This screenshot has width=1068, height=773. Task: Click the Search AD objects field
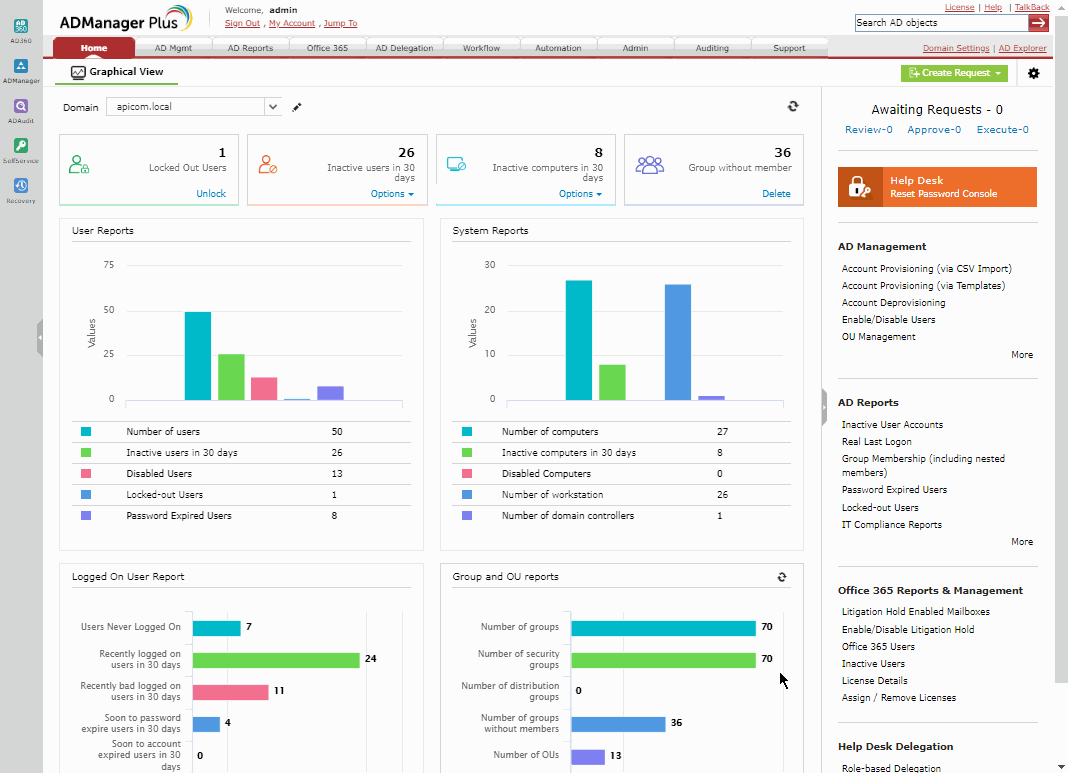(x=941, y=22)
